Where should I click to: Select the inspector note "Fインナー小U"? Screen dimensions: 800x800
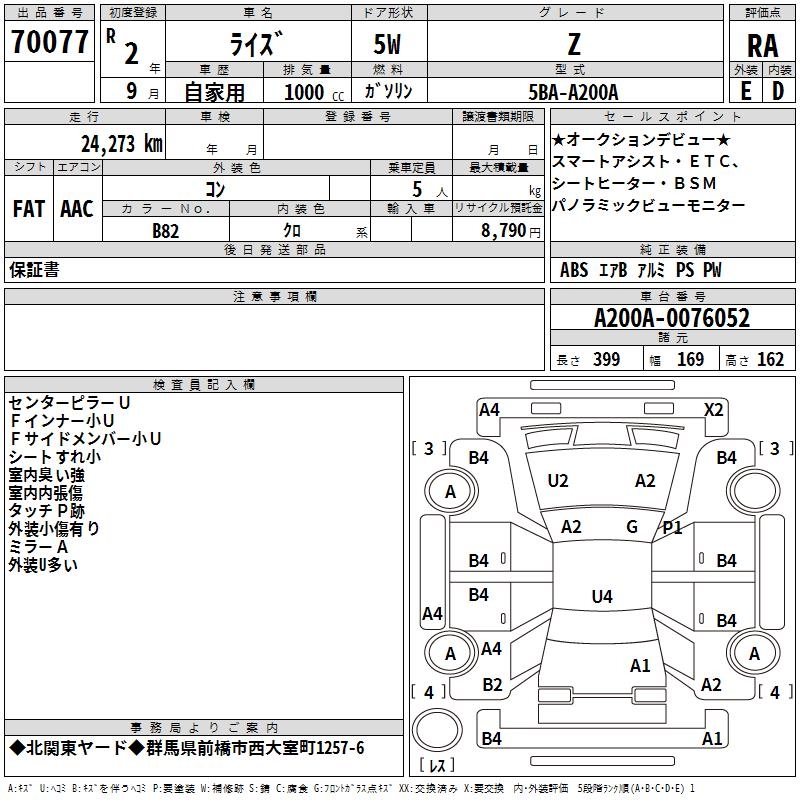click(62, 420)
